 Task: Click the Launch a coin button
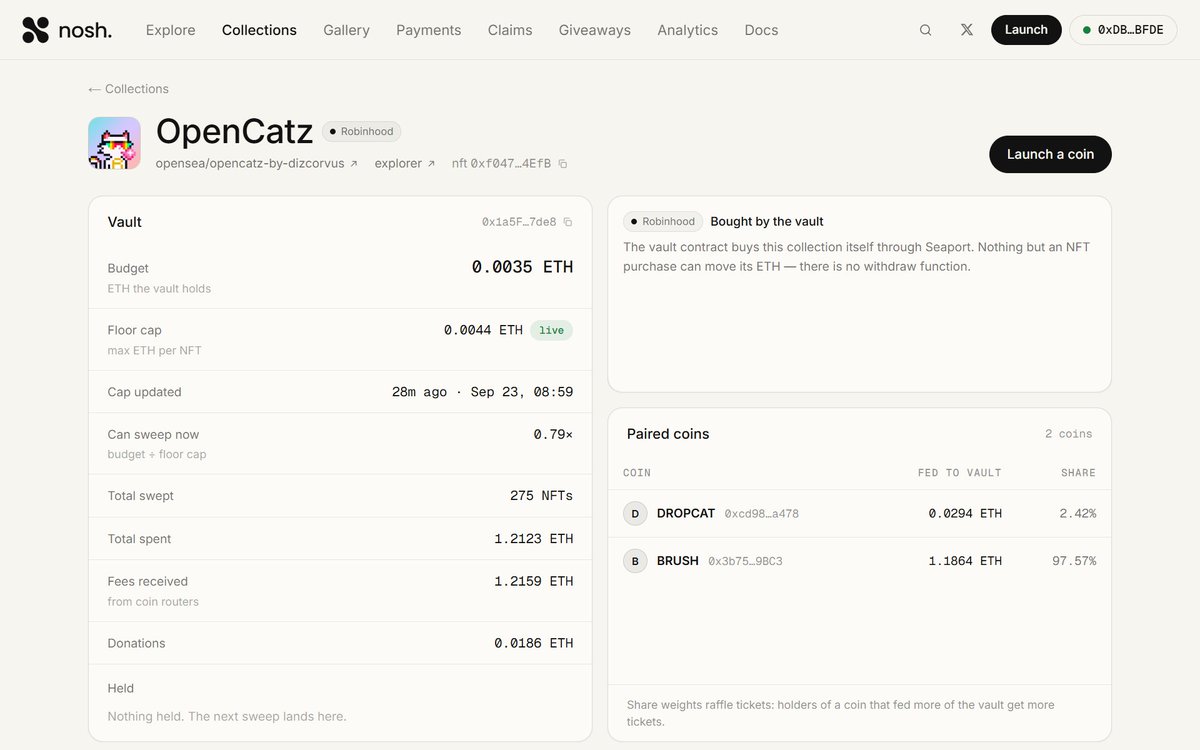coord(1050,154)
